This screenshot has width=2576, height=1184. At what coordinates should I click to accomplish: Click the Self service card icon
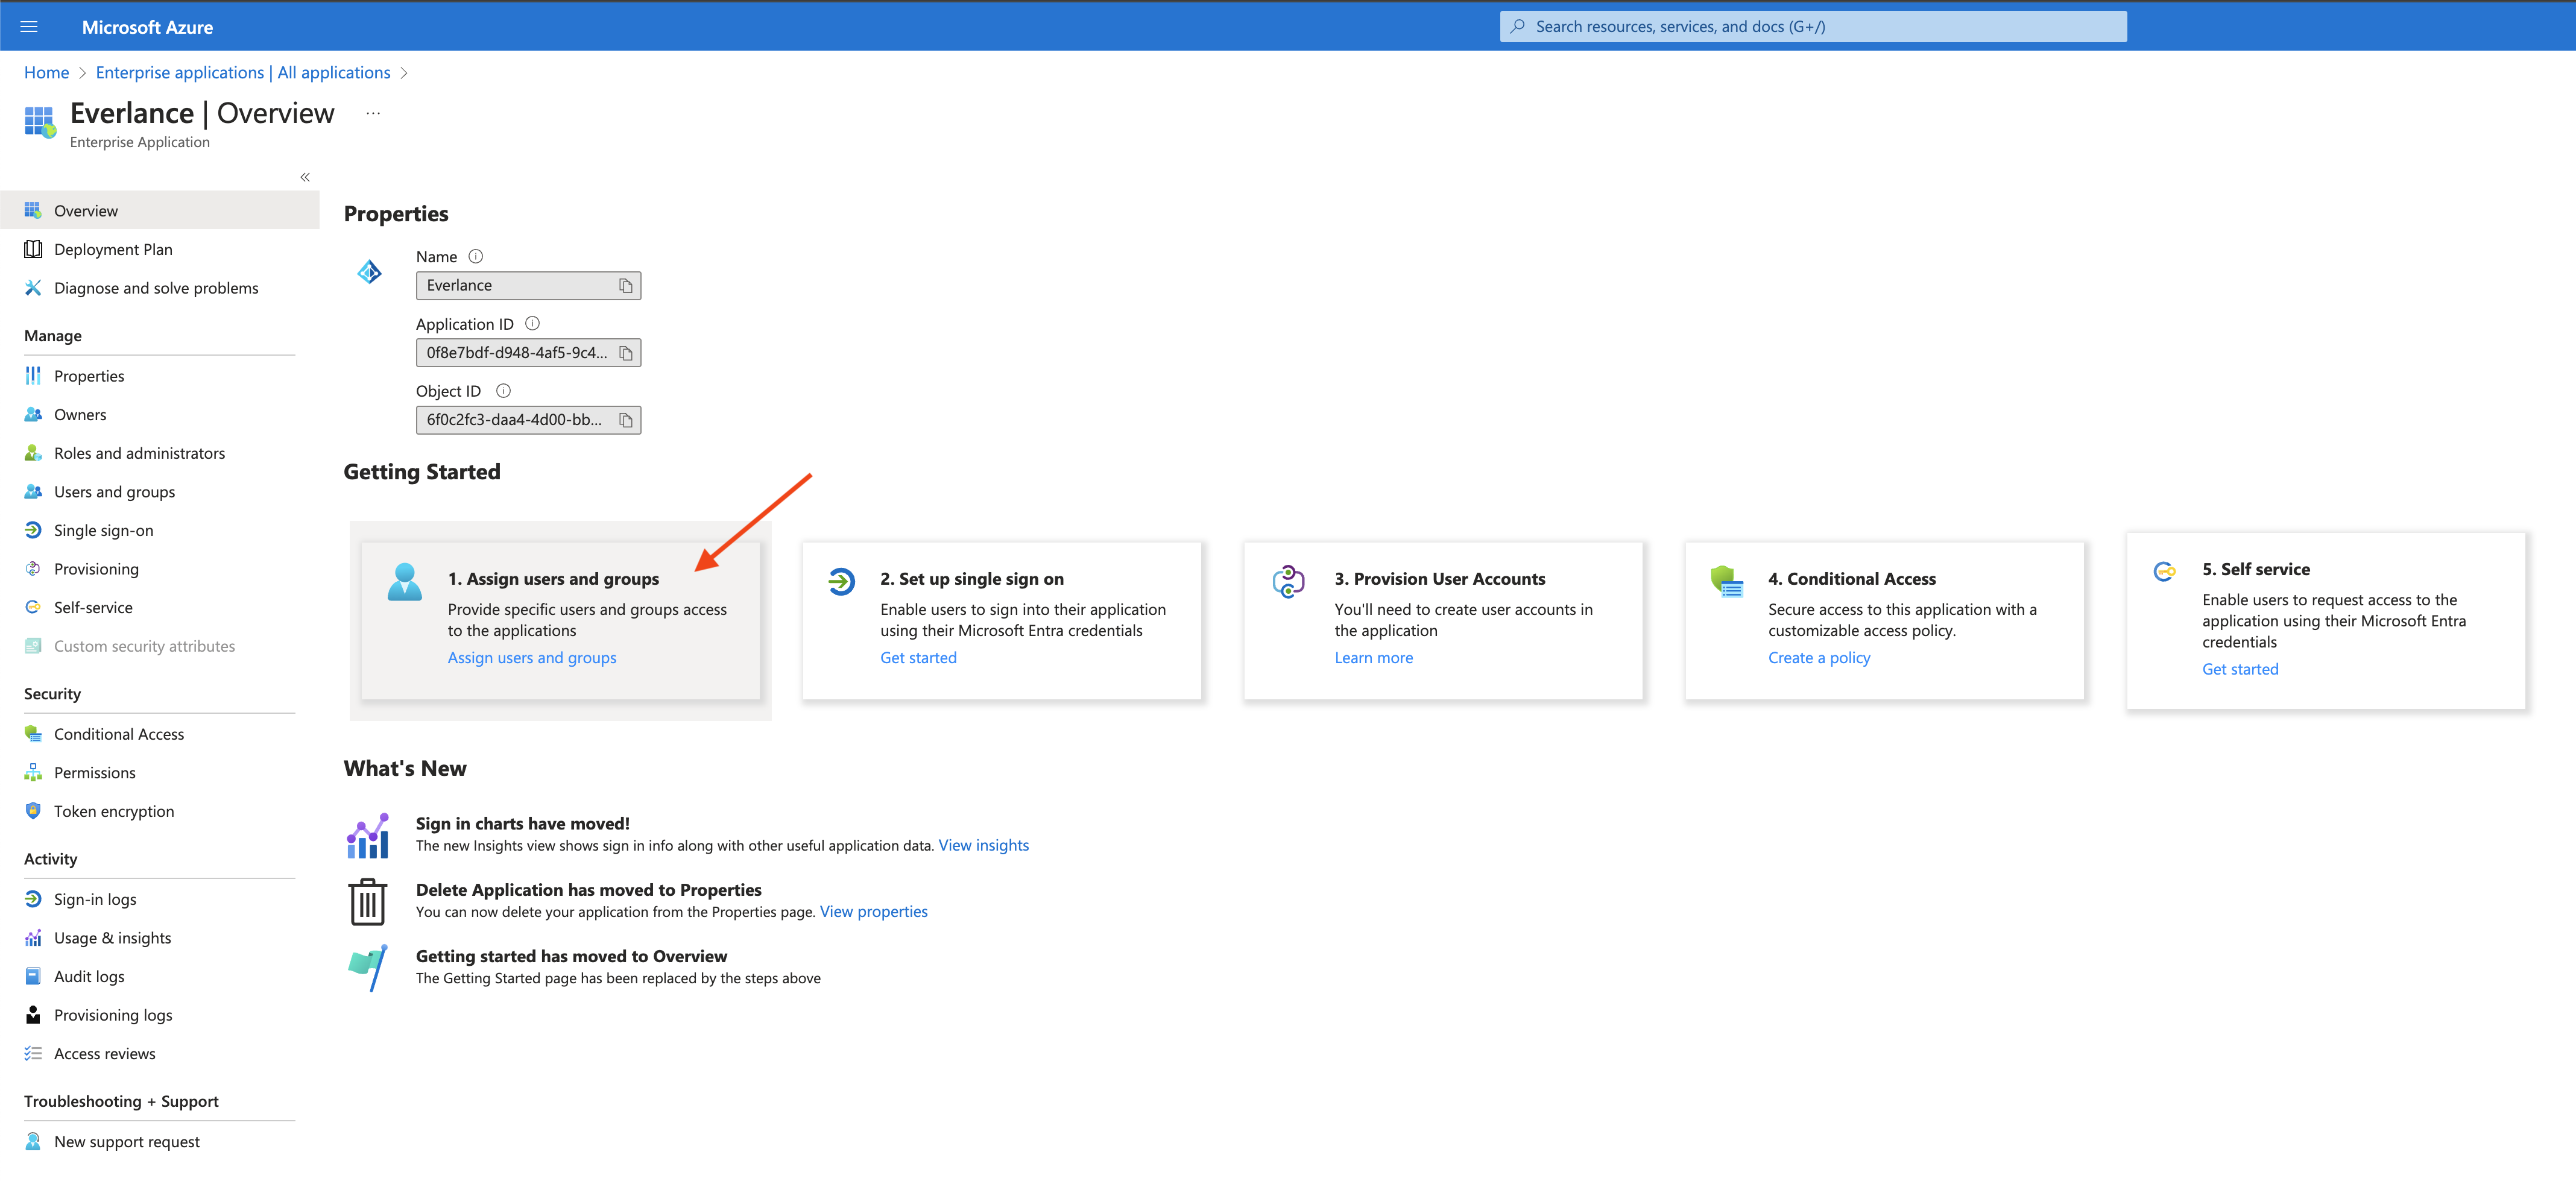pos(2164,572)
